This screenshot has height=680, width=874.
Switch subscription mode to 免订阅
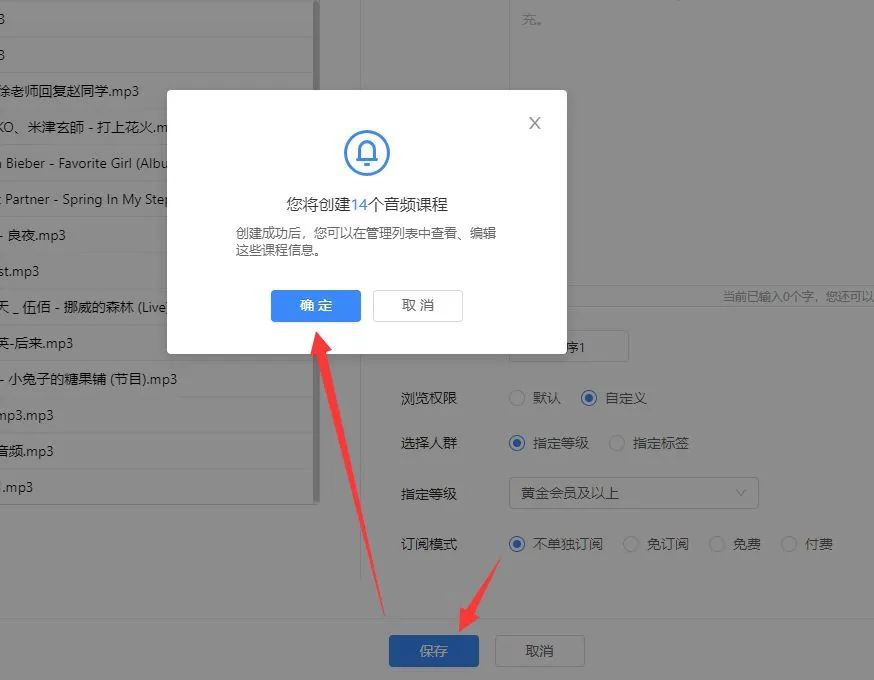point(631,544)
